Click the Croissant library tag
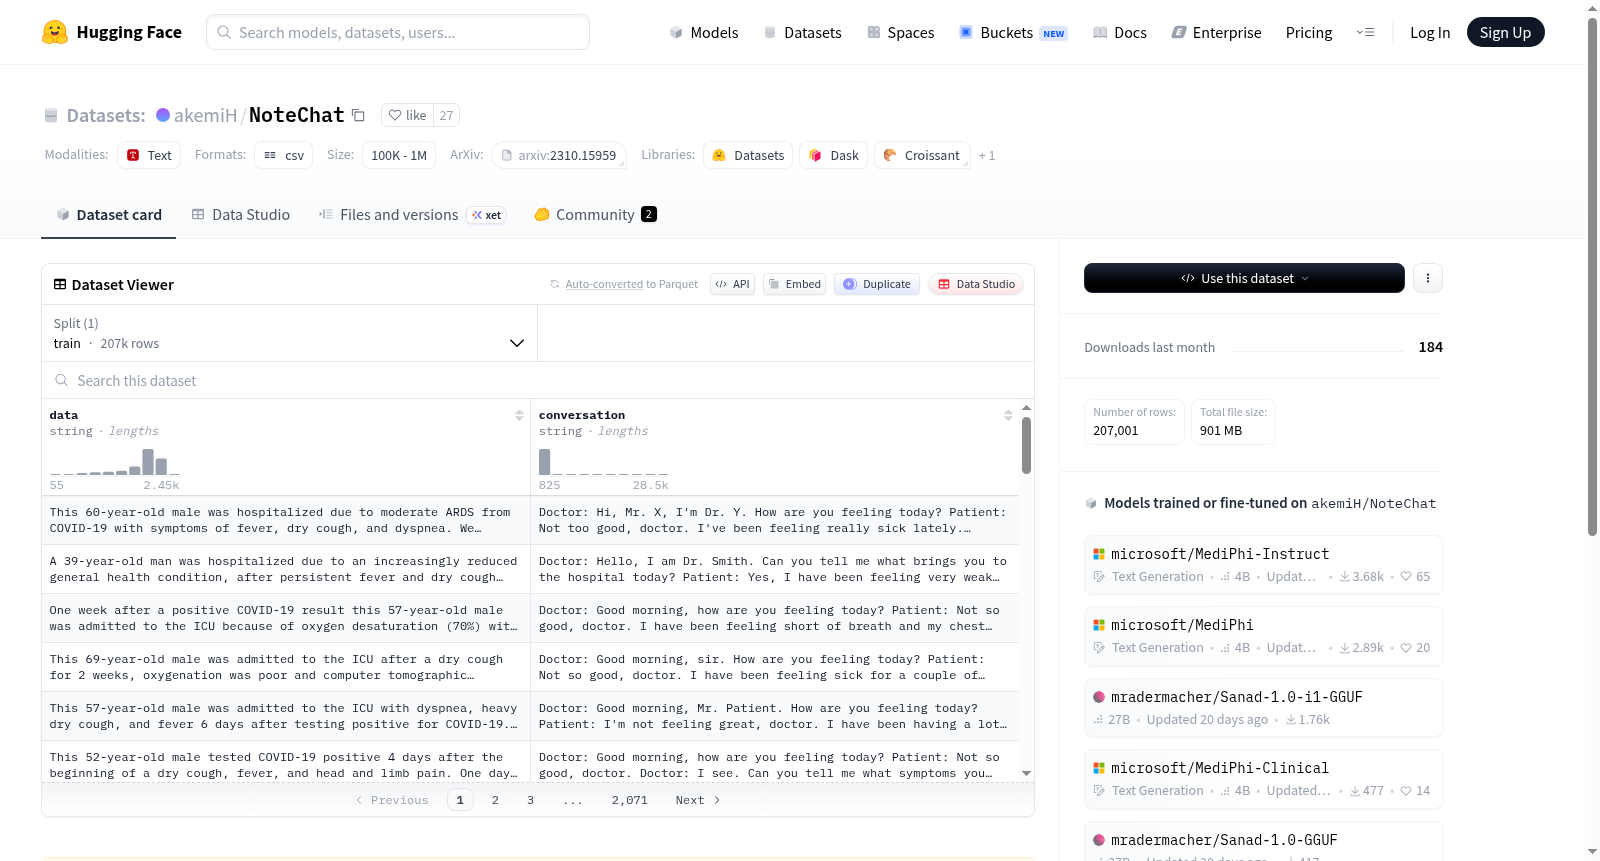Viewport: 1600px width, 861px height. [922, 155]
